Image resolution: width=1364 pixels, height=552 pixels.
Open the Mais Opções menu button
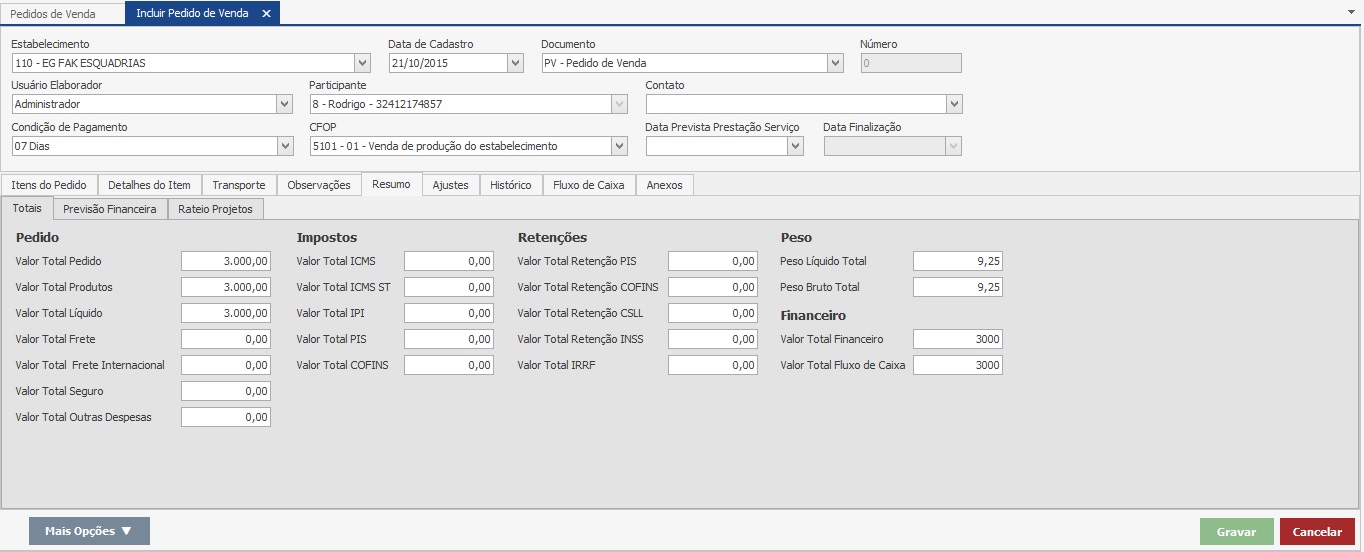89,531
